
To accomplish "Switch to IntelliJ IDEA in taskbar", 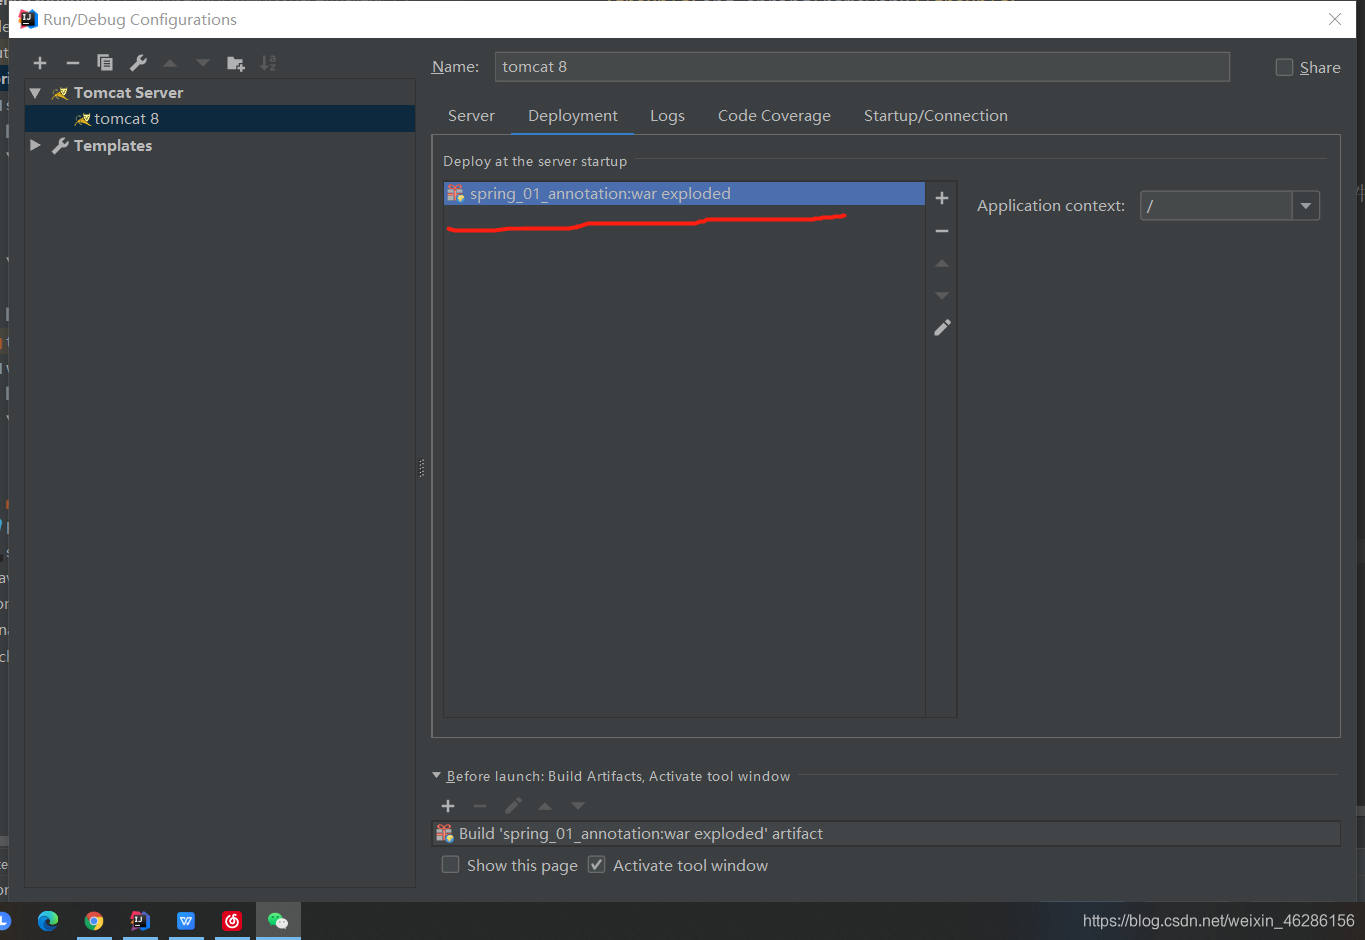I will 140,921.
